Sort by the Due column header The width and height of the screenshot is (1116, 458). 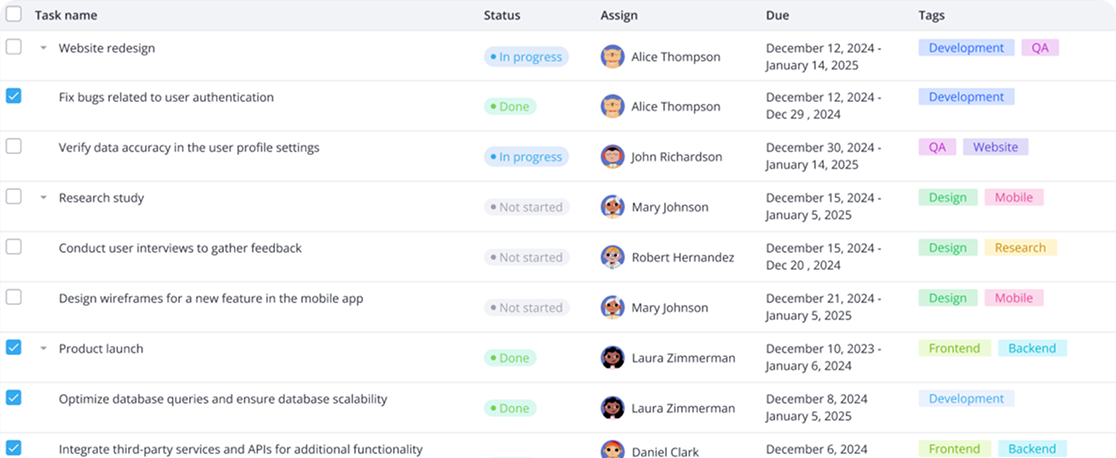[777, 15]
